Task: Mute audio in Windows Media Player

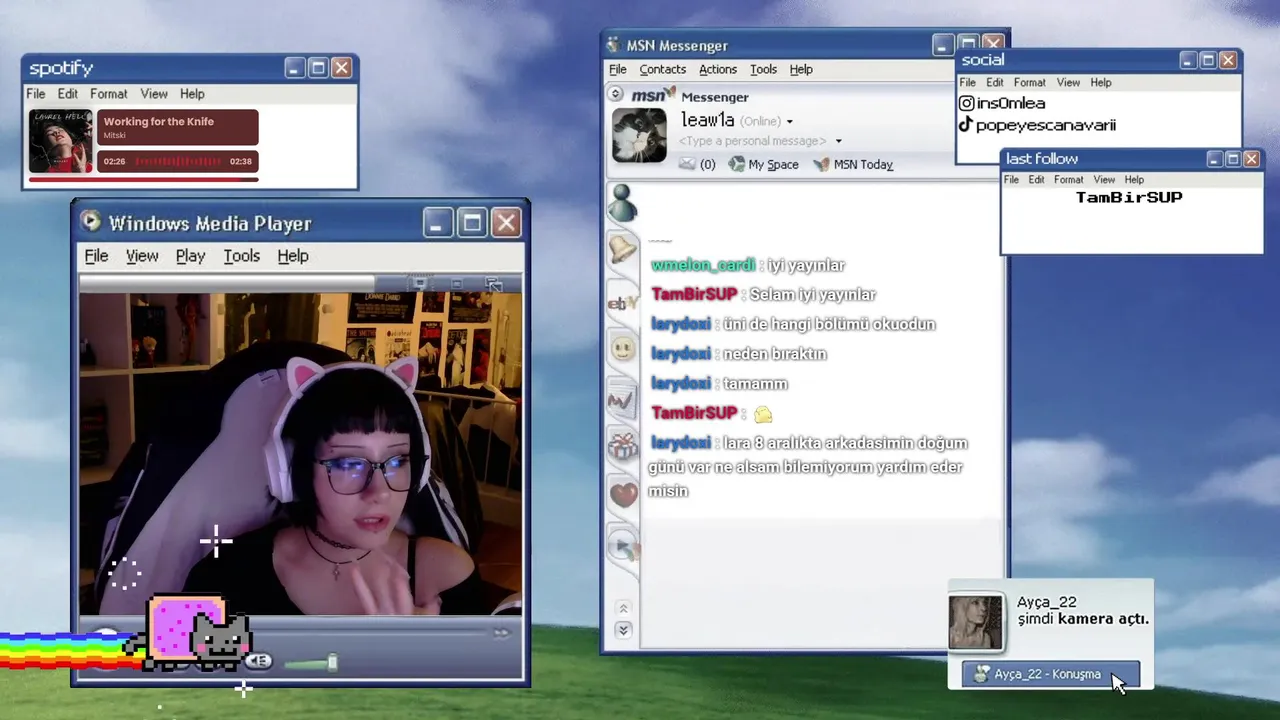Action: click(258, 661)
